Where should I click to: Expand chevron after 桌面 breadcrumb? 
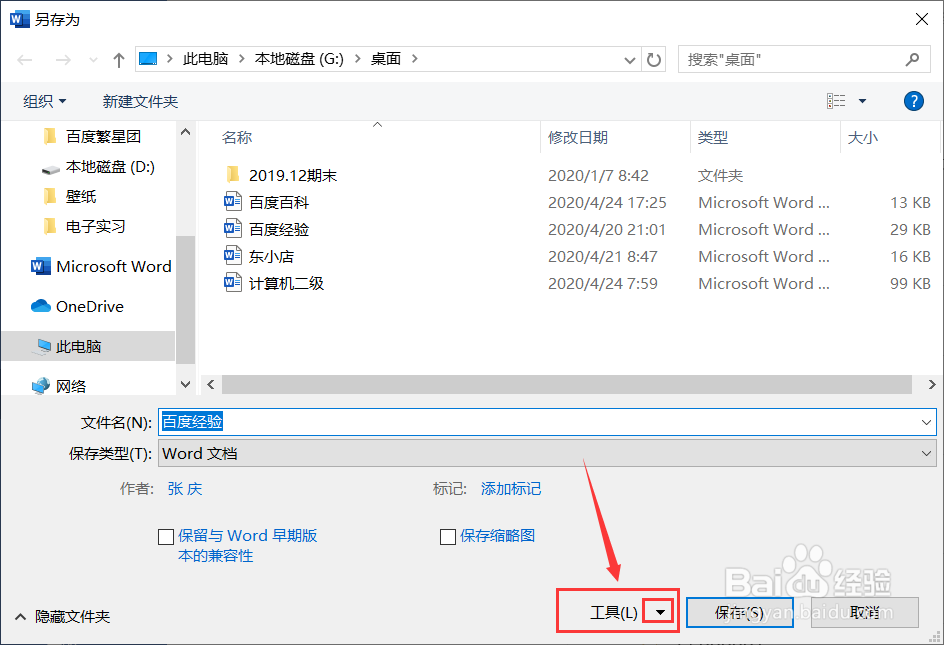tap(414, 58)
